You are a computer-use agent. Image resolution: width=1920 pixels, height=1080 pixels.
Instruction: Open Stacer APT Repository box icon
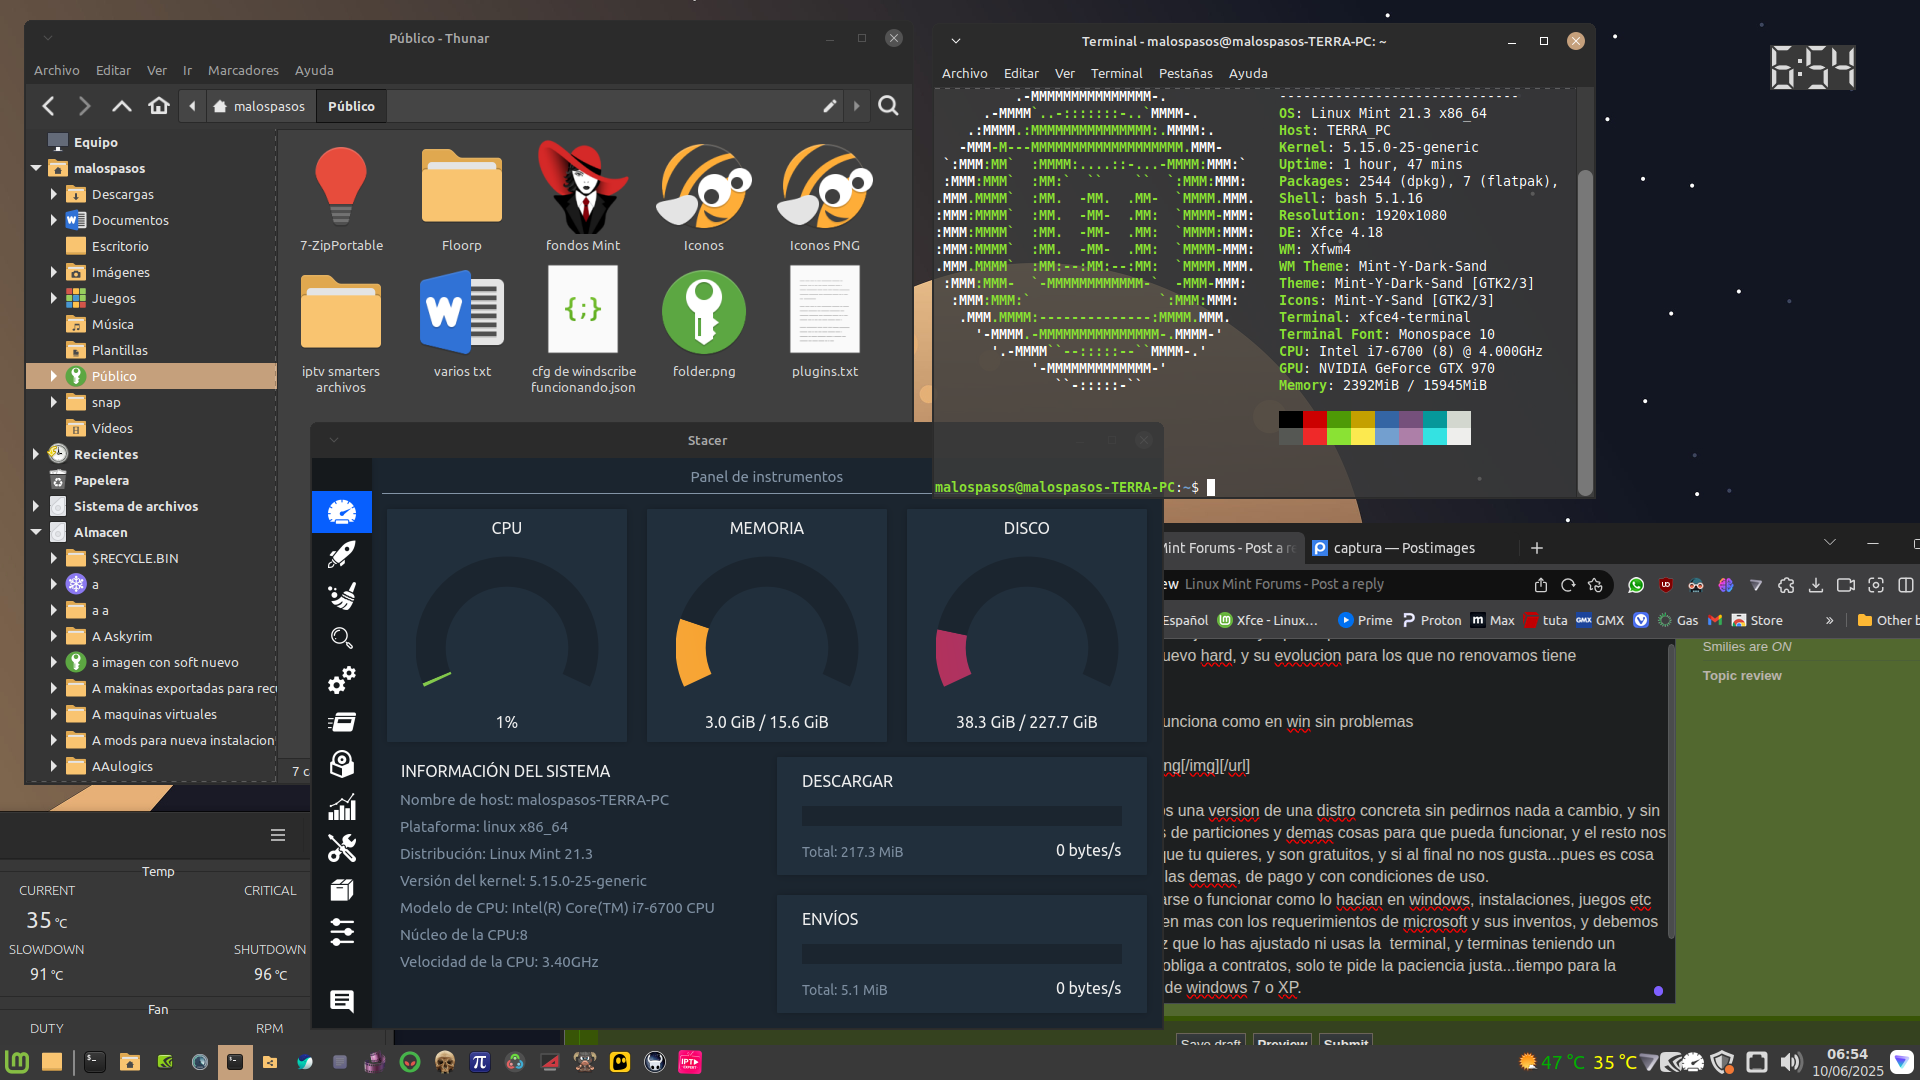pyautogui.click(x=342, y=890)
